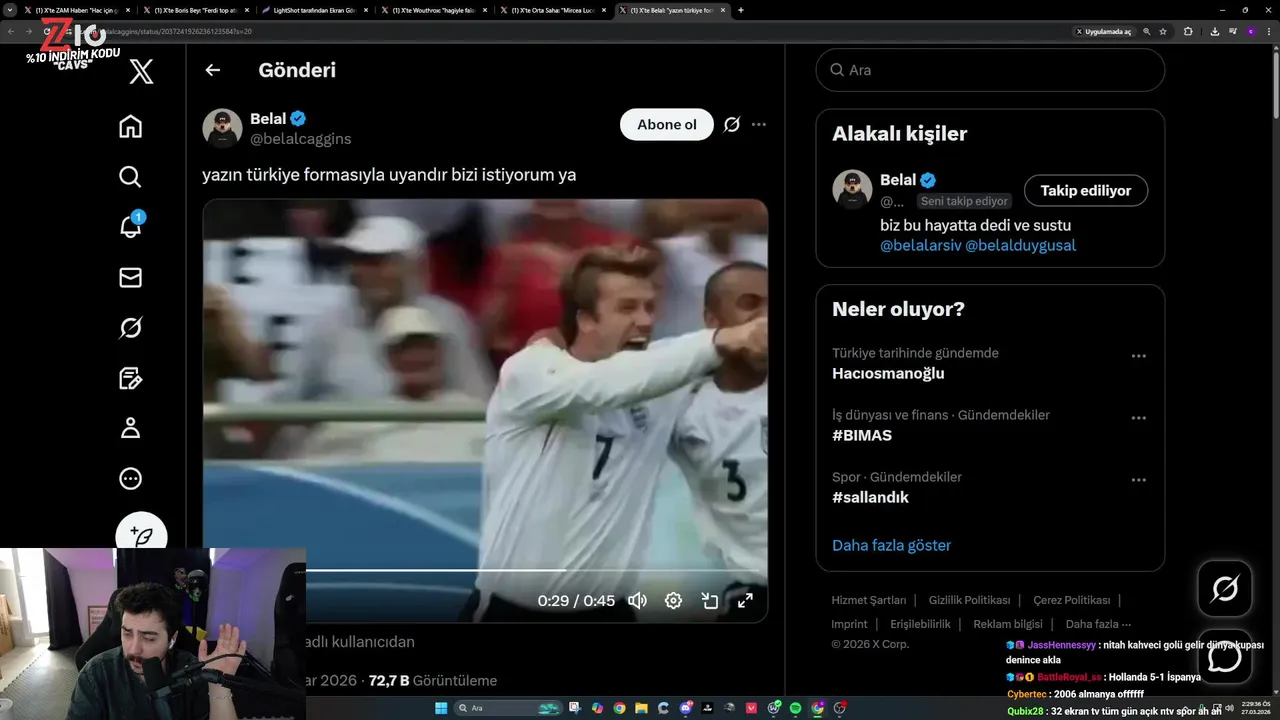This screenshot has width=1280, height=720.
Task: Open Erişilebilirlik footer link
Action: (920, 624)
